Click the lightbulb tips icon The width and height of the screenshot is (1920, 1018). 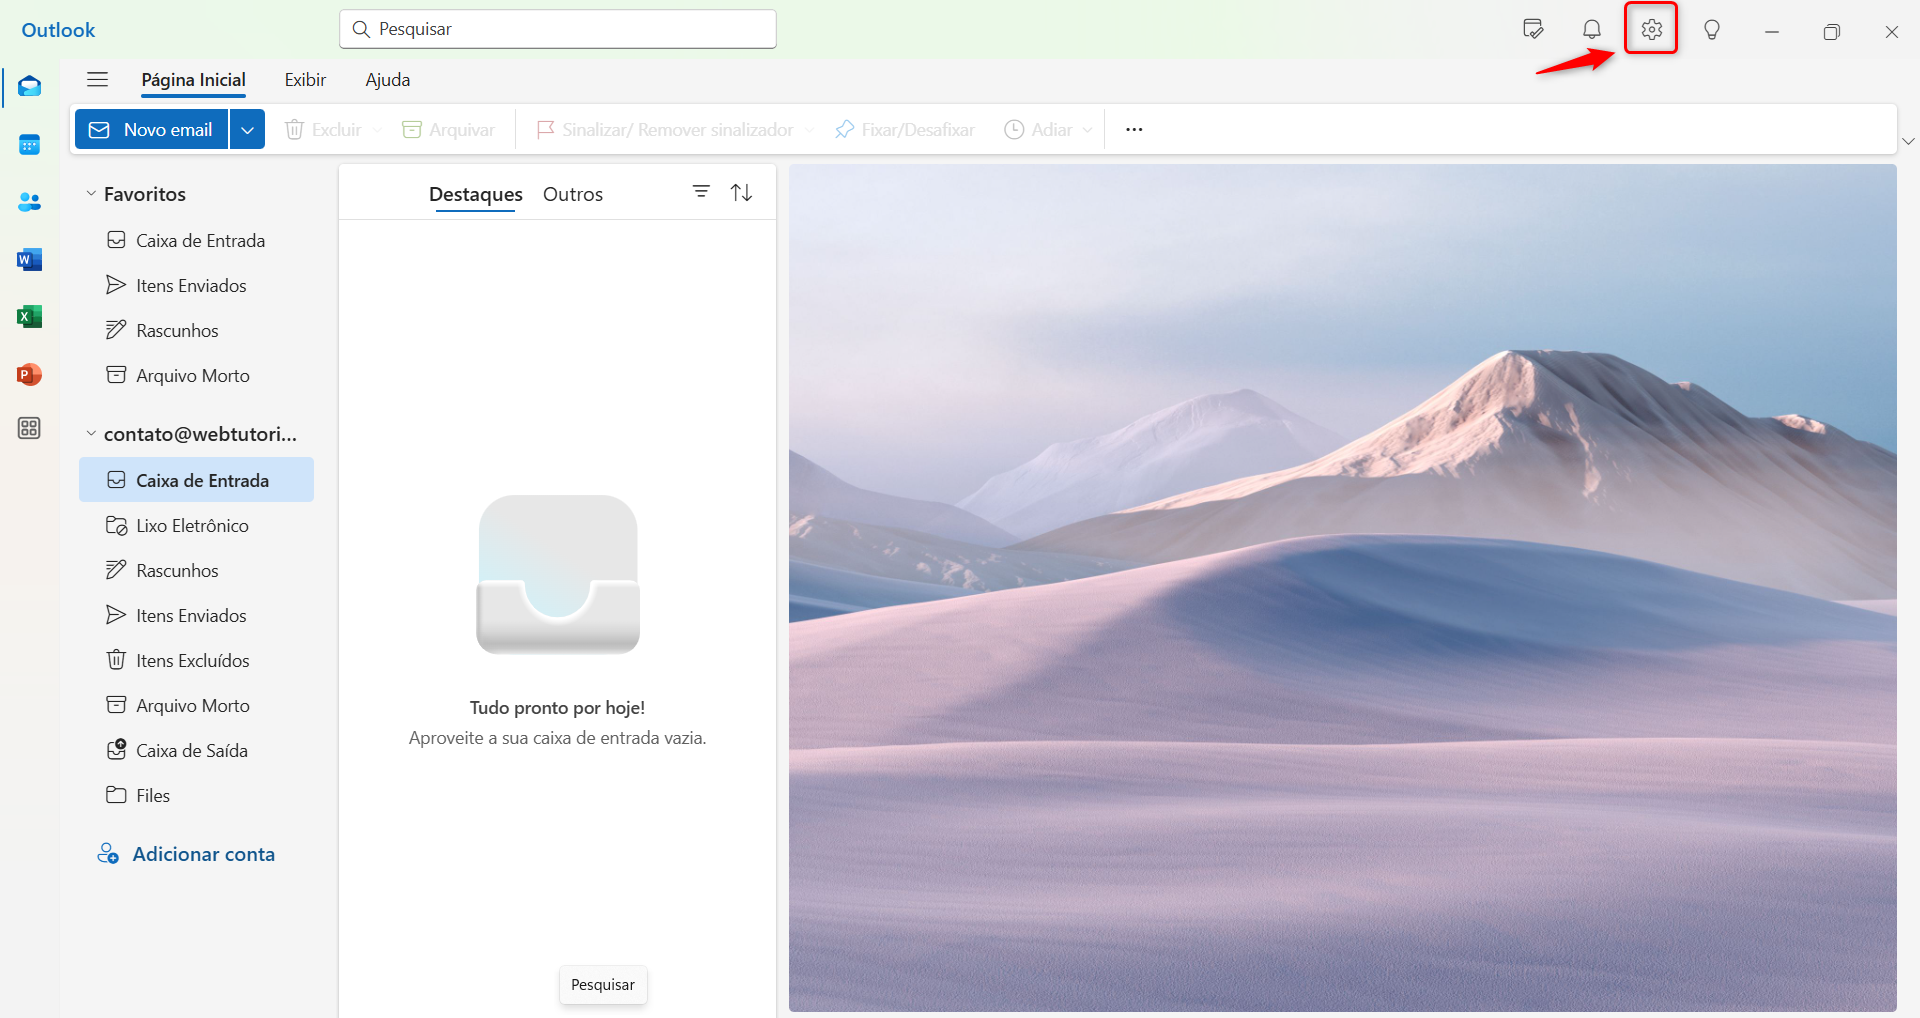click(x=1711, y=30)
